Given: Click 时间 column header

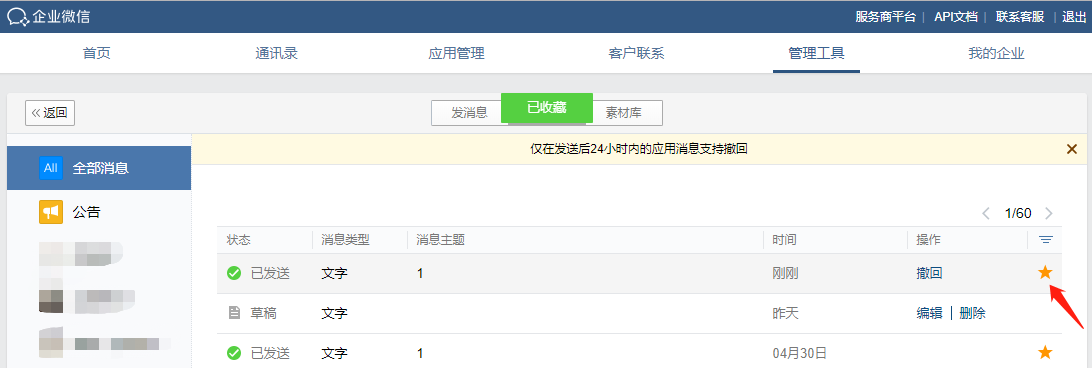Looking at the screenshot, I should click(x=784, y=240).
